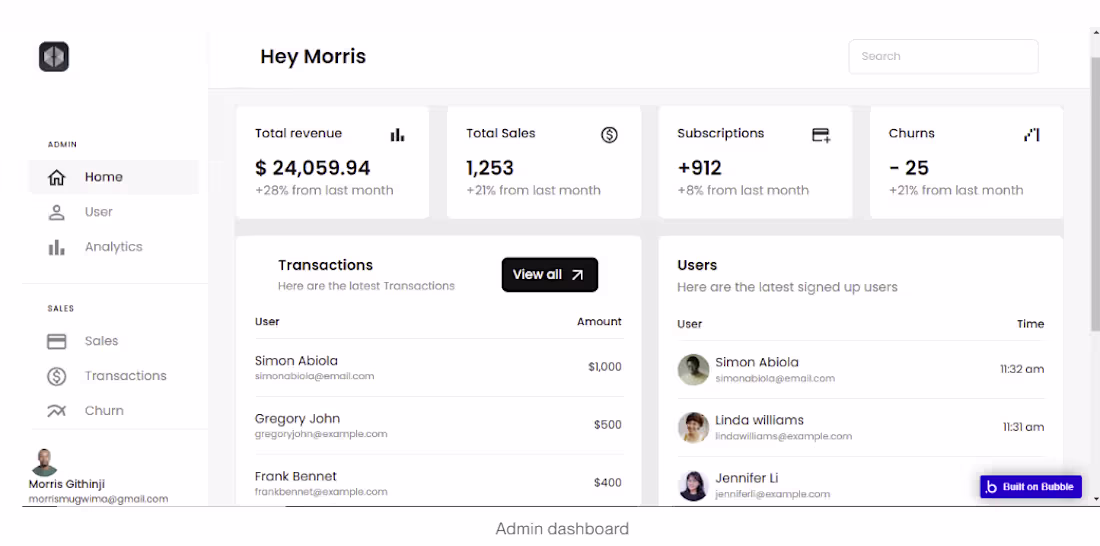Click Linda Williams' profile picture
Viewport: 1100px width, 546px height.
693,428
